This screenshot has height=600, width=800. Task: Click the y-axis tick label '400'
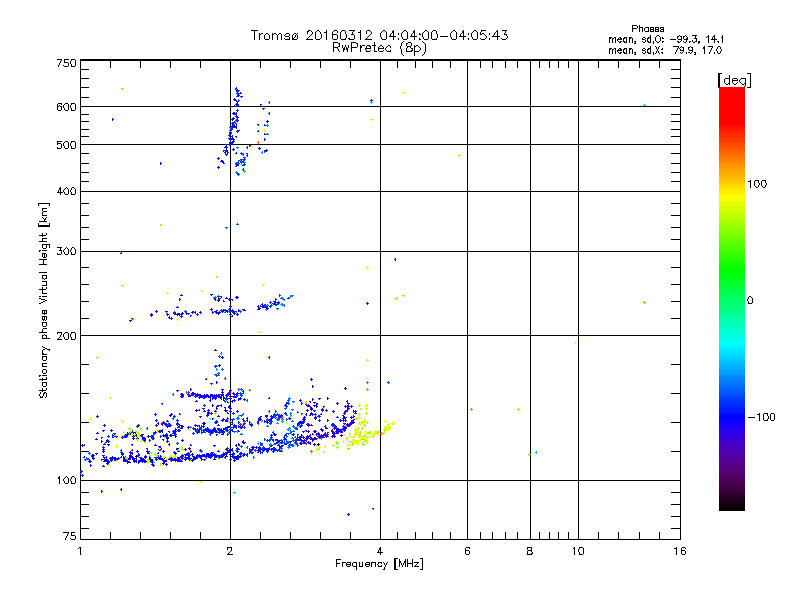coord(66,191)
